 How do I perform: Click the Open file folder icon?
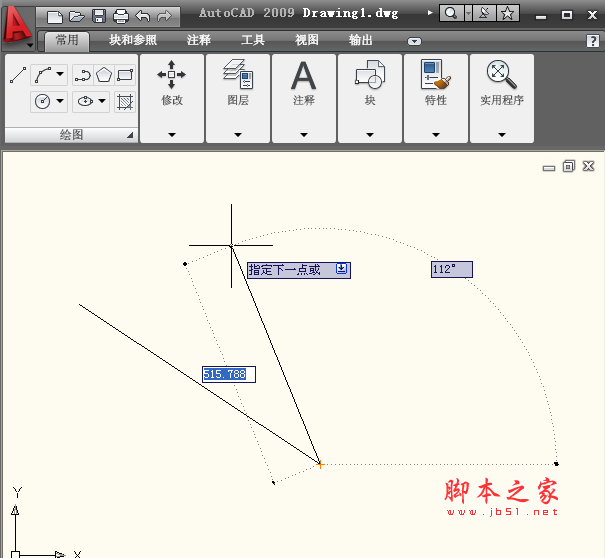(76, 17)
